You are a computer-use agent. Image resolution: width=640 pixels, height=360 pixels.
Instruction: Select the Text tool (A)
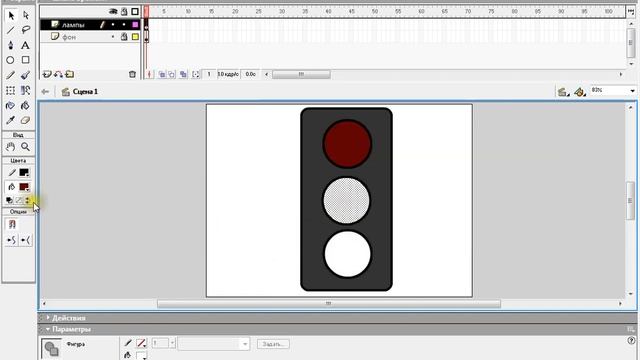[25, 45]
